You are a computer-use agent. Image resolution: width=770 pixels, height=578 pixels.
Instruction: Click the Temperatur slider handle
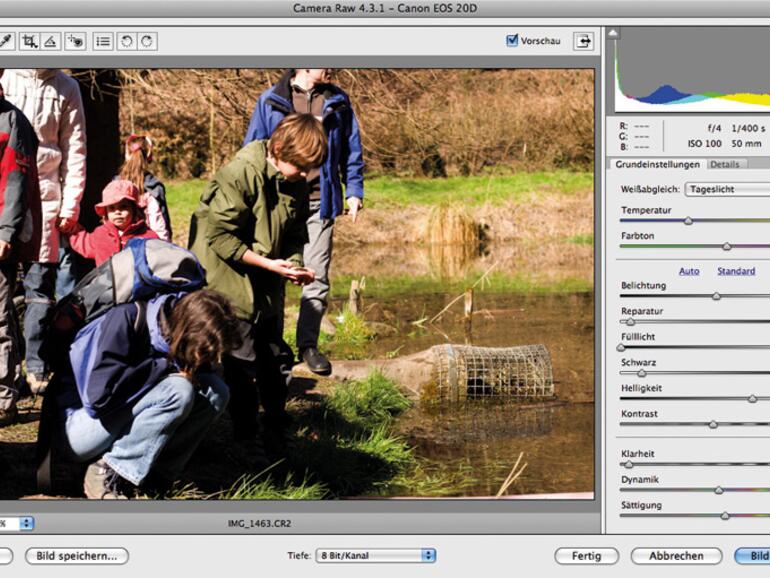tap(688, 221)
